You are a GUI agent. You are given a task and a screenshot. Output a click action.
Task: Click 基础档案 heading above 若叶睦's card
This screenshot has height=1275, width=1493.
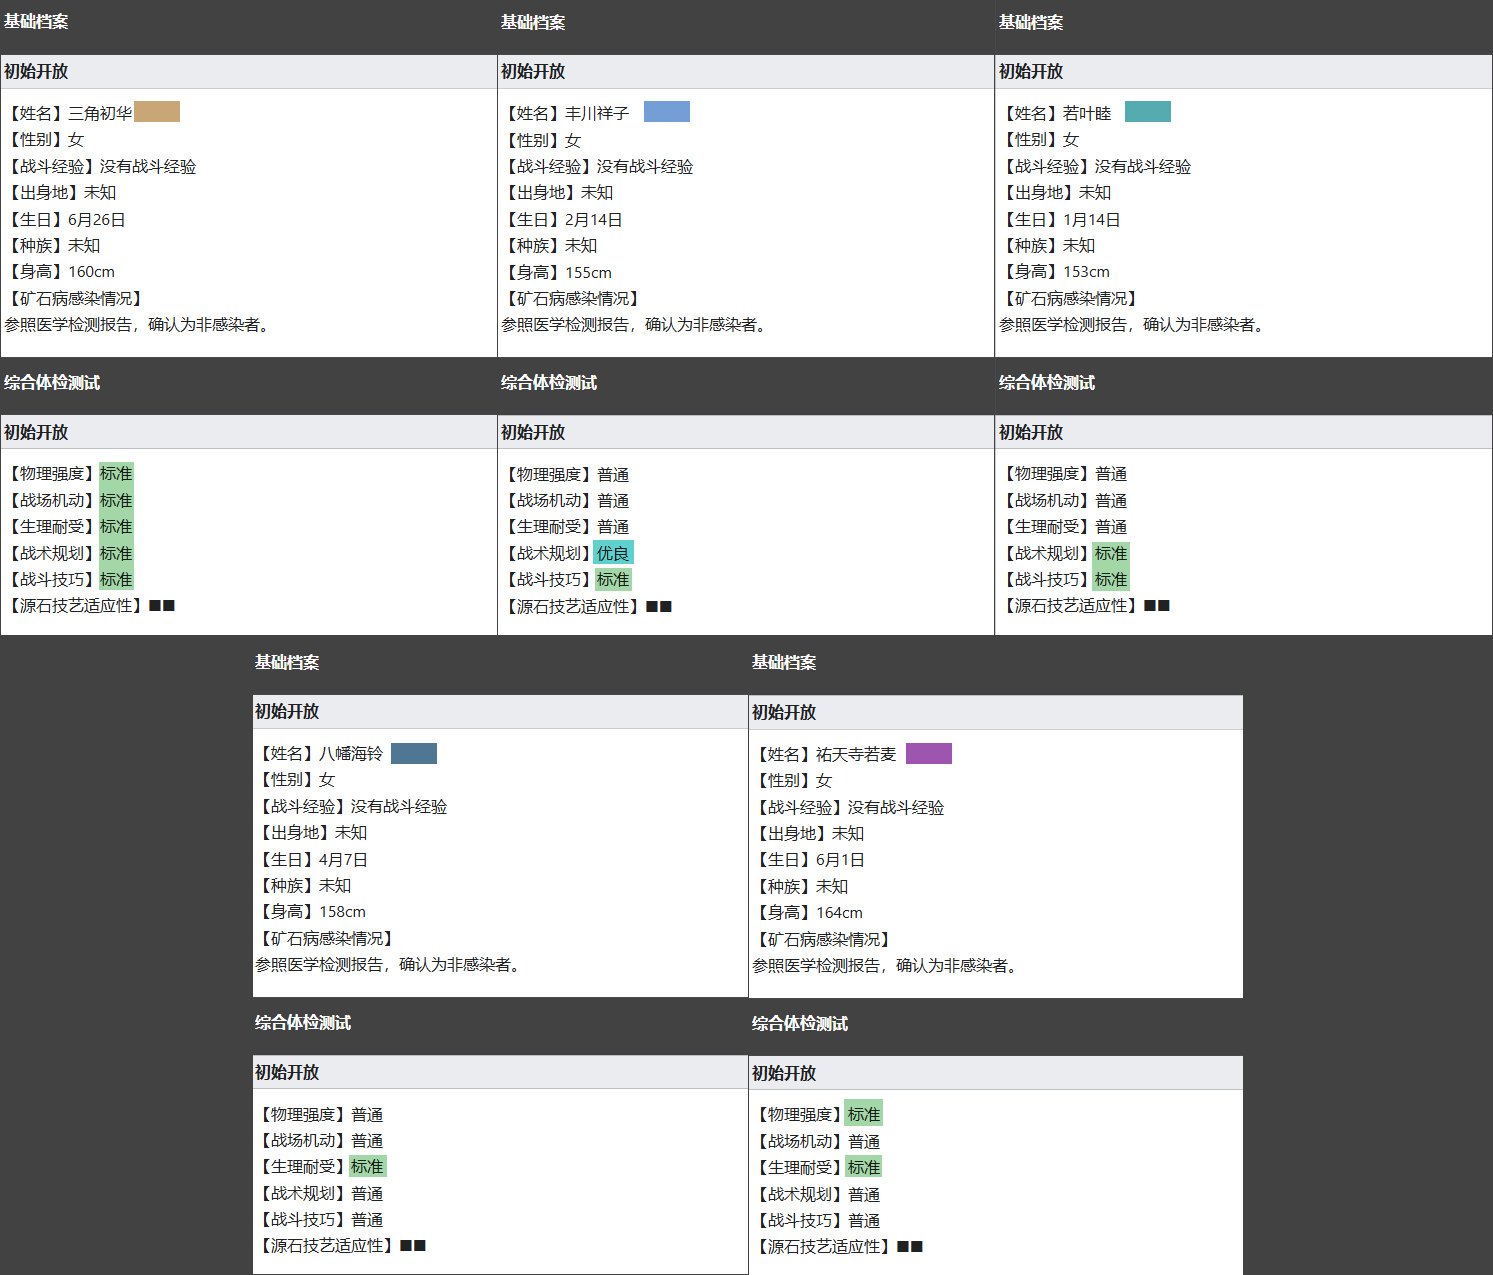pos(1031,22)
